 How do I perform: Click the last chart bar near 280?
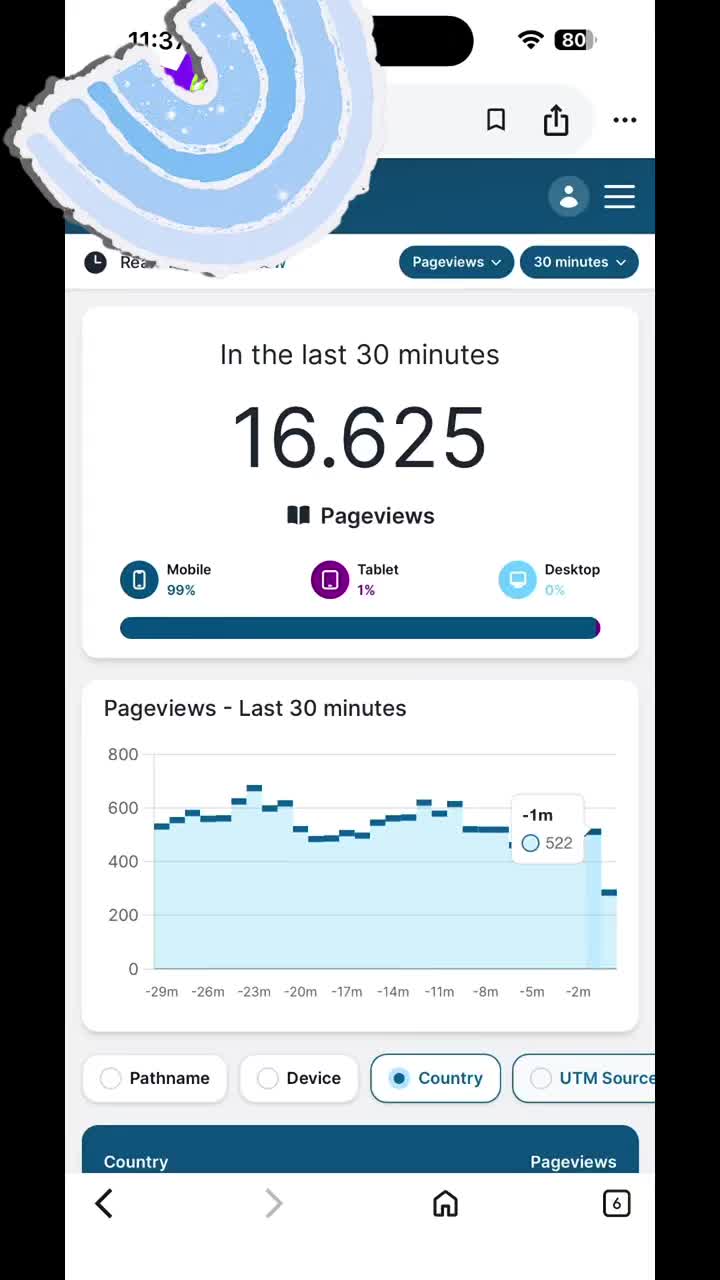pyautogui.click(x=609, y=929)
